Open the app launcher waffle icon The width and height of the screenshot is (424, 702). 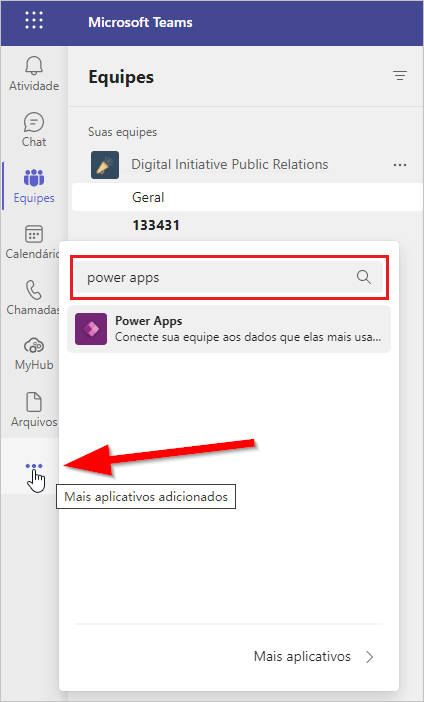[x=34, y=21]
